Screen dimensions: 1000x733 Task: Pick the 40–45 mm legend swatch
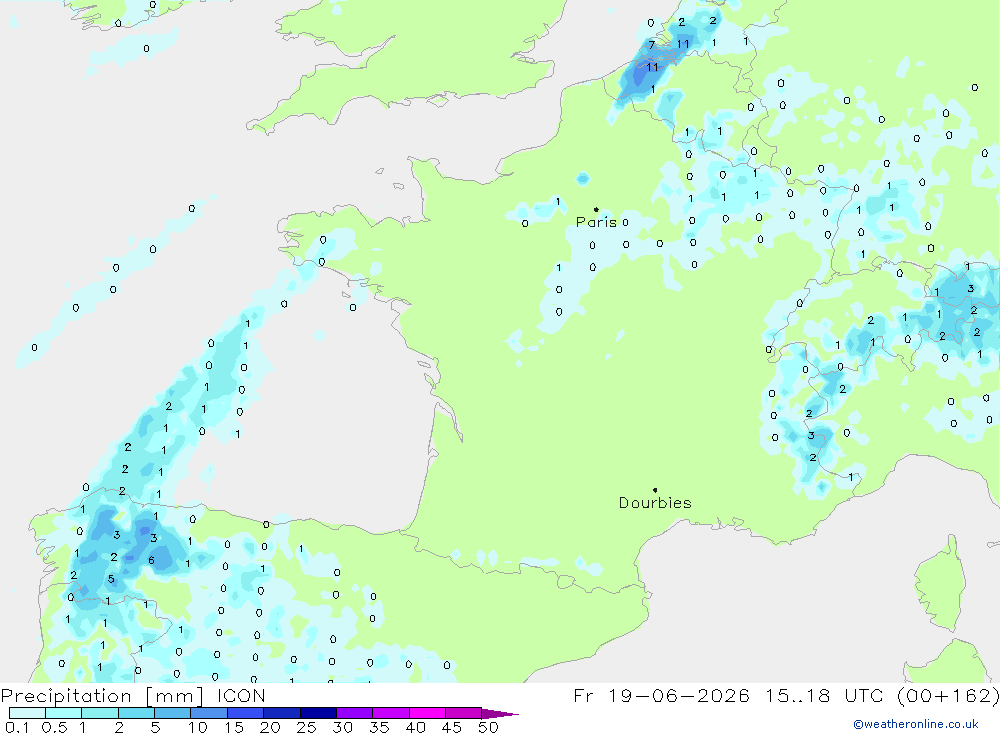tap(427, 713)
